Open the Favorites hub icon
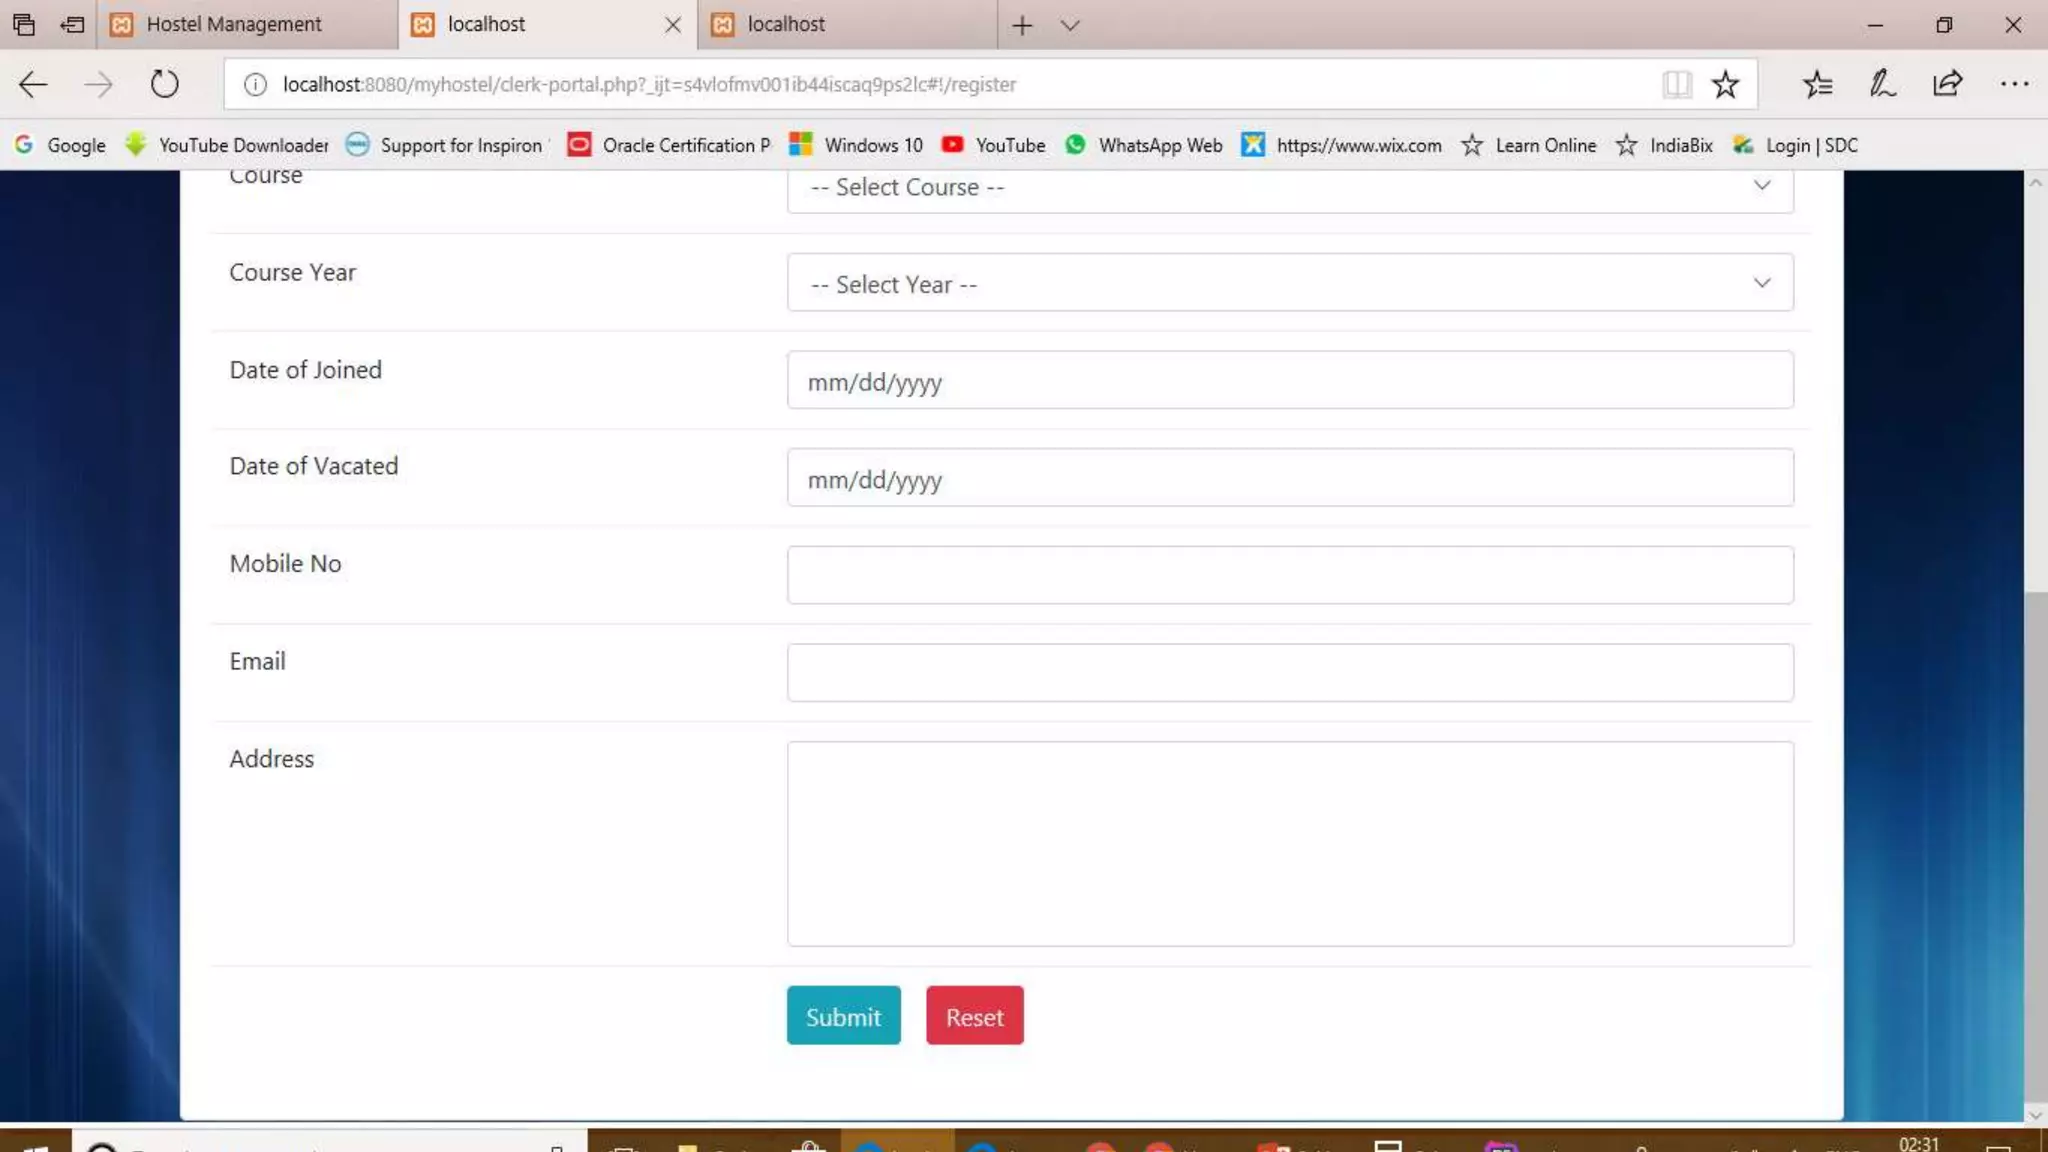Viewport: 2048px width, 1152px height. click(1818, 85)
